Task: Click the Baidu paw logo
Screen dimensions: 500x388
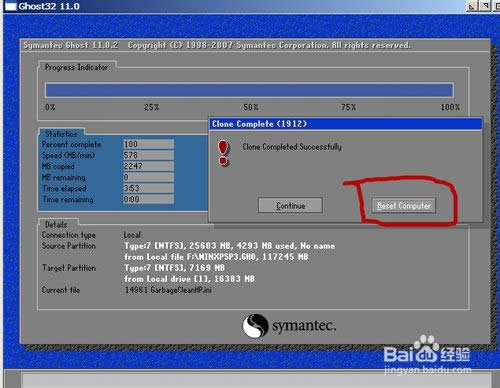Action: tap(426, 349)
